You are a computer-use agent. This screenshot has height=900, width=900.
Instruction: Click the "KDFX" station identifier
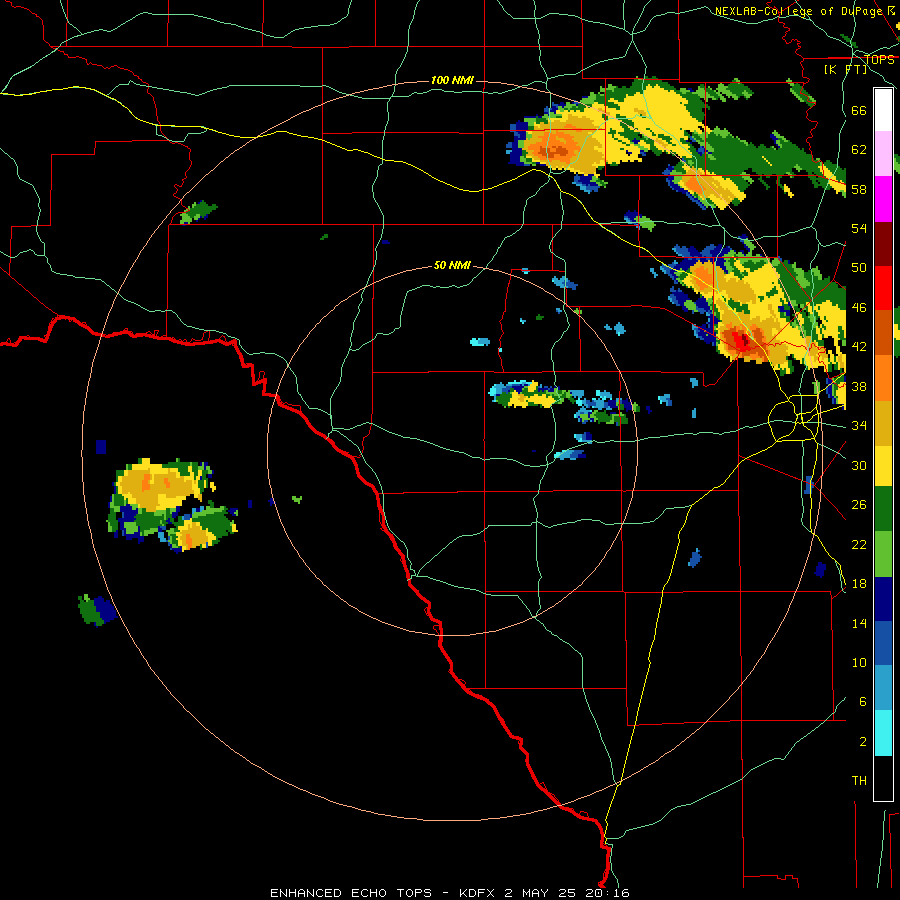tap(479, 893)
